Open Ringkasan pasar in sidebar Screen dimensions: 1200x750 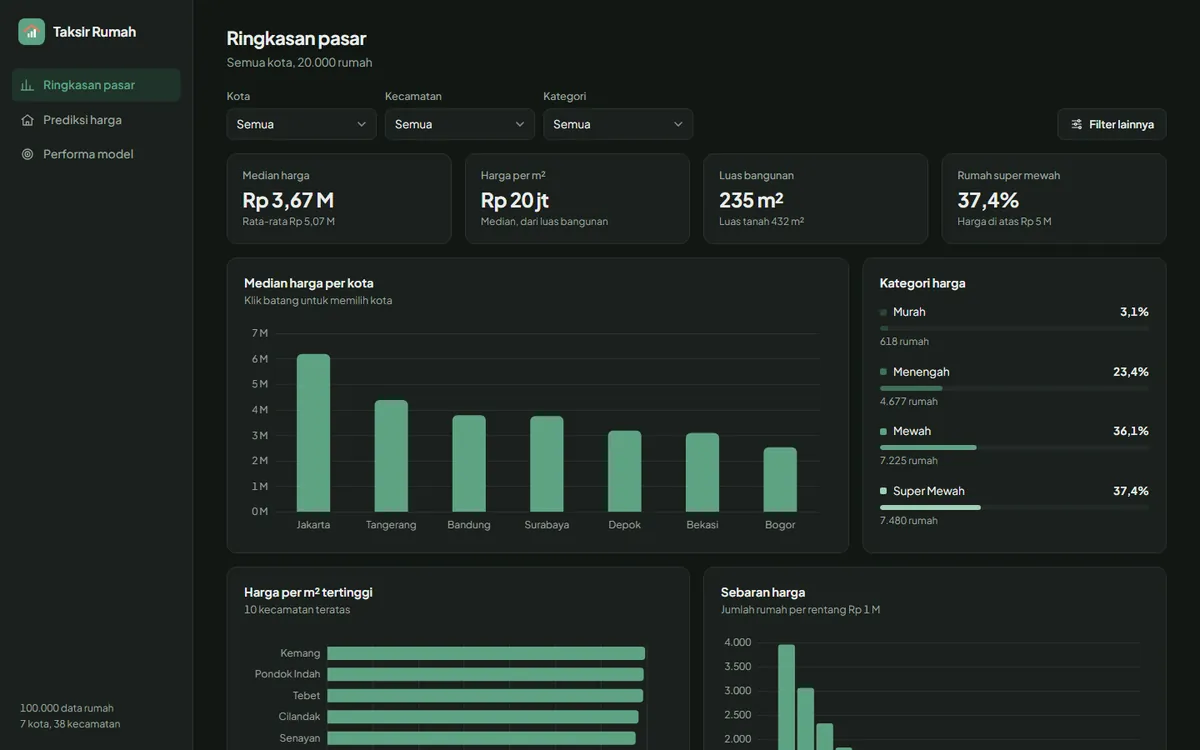(96, 85)
